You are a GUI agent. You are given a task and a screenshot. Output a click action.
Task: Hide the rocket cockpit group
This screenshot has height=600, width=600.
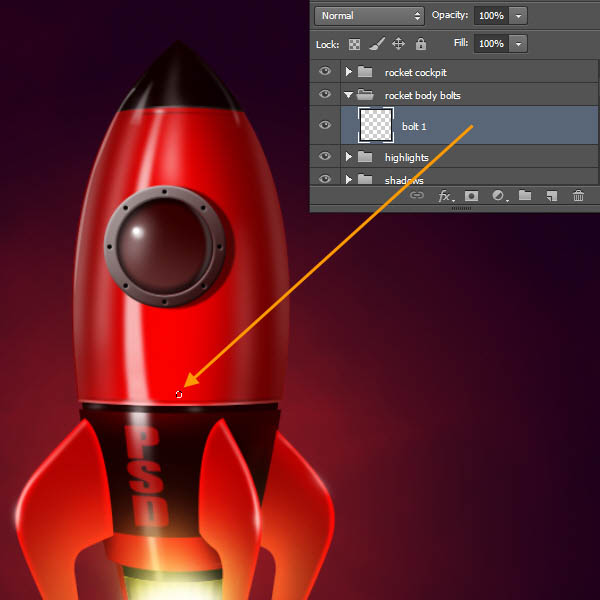tap(324, 72)
